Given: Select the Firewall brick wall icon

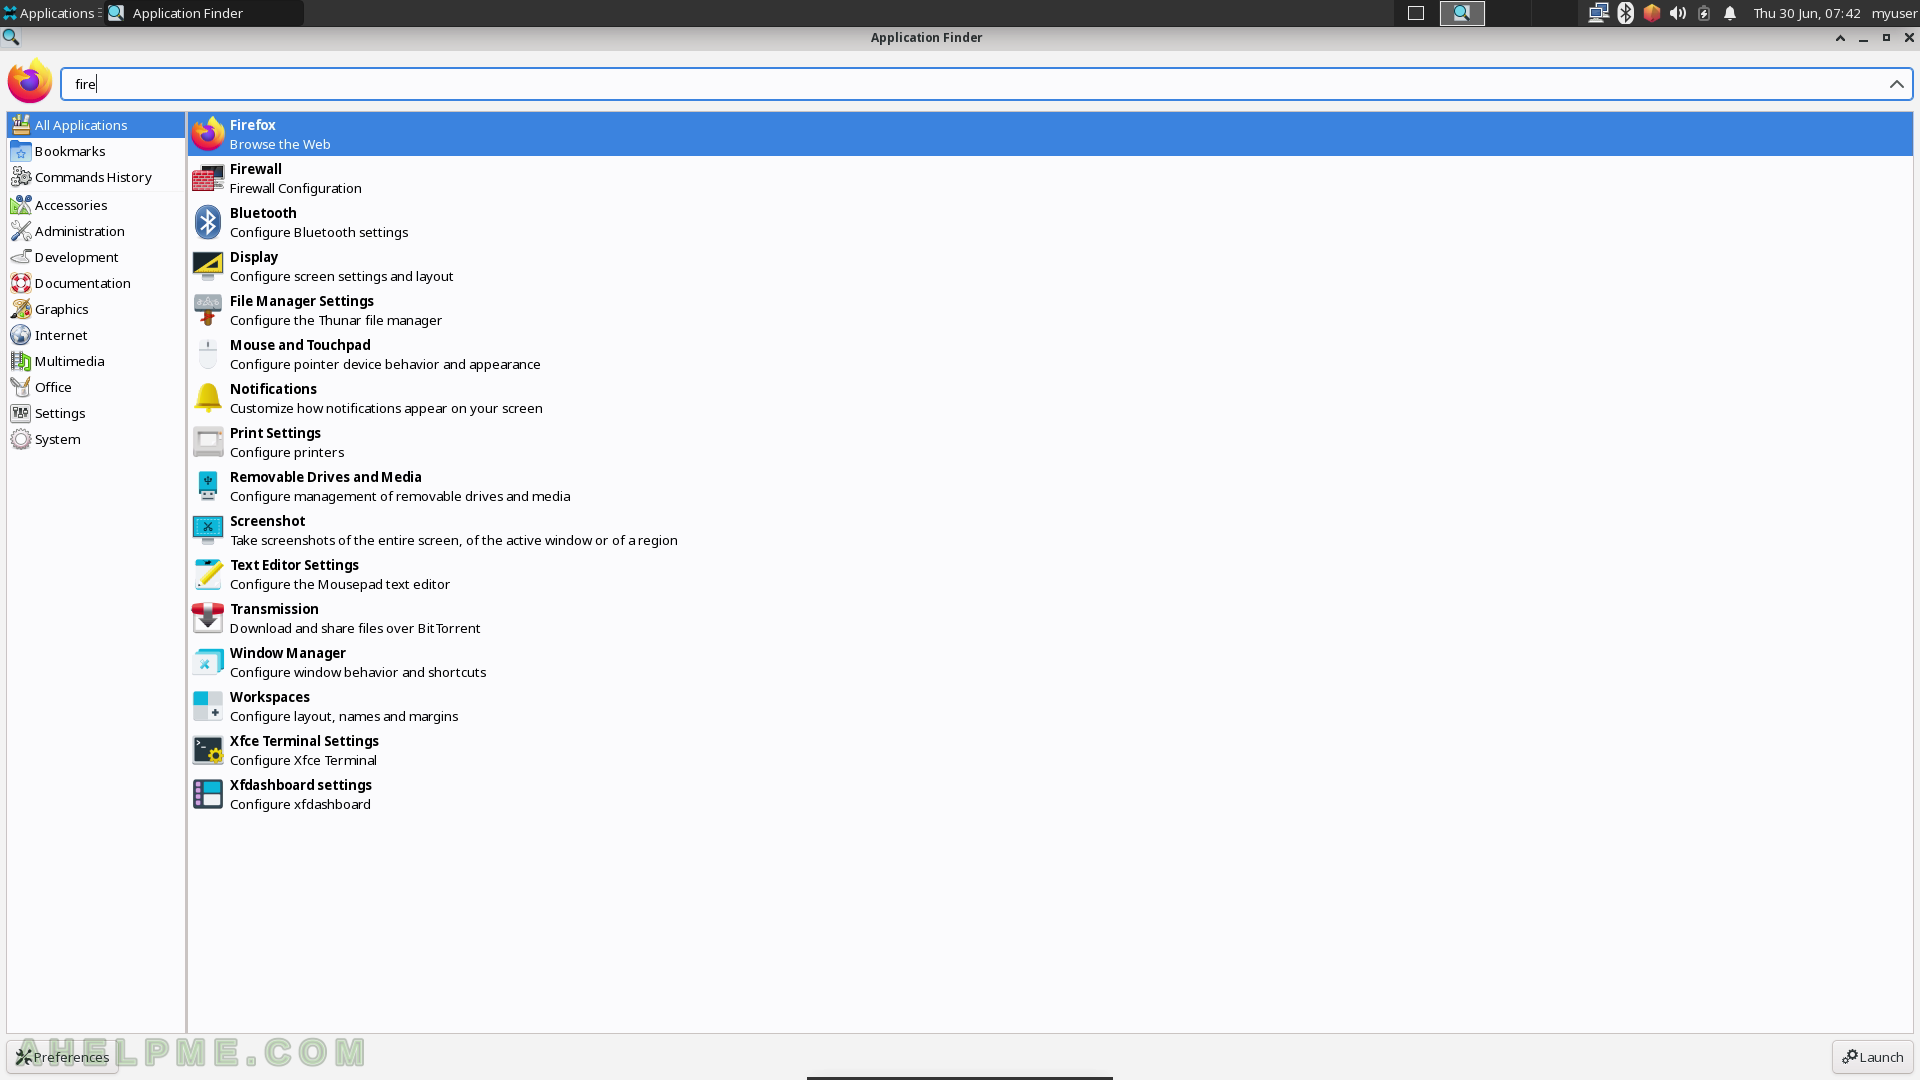Looking at the screenshot, I should [x=208, y=178].
